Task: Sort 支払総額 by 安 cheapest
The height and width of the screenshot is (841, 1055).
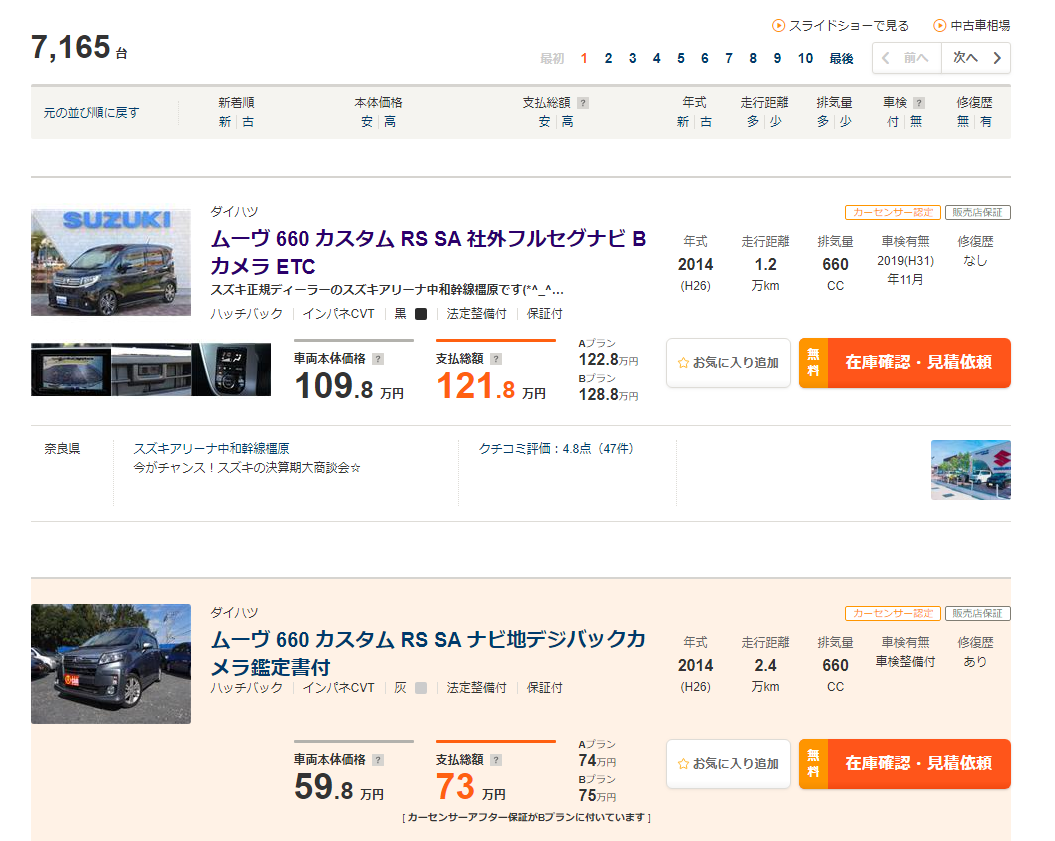Action: click(x=544, y=122)
